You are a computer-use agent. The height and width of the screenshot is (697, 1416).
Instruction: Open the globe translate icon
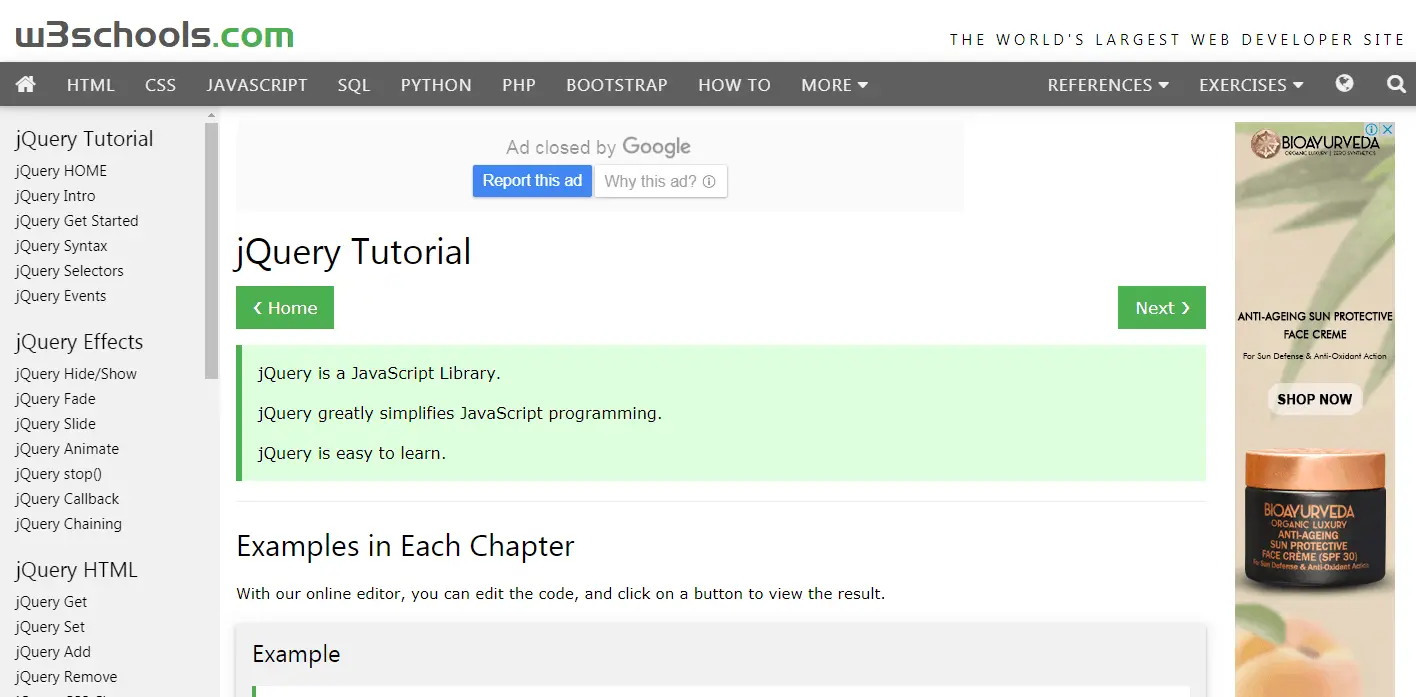[1344, 83]
